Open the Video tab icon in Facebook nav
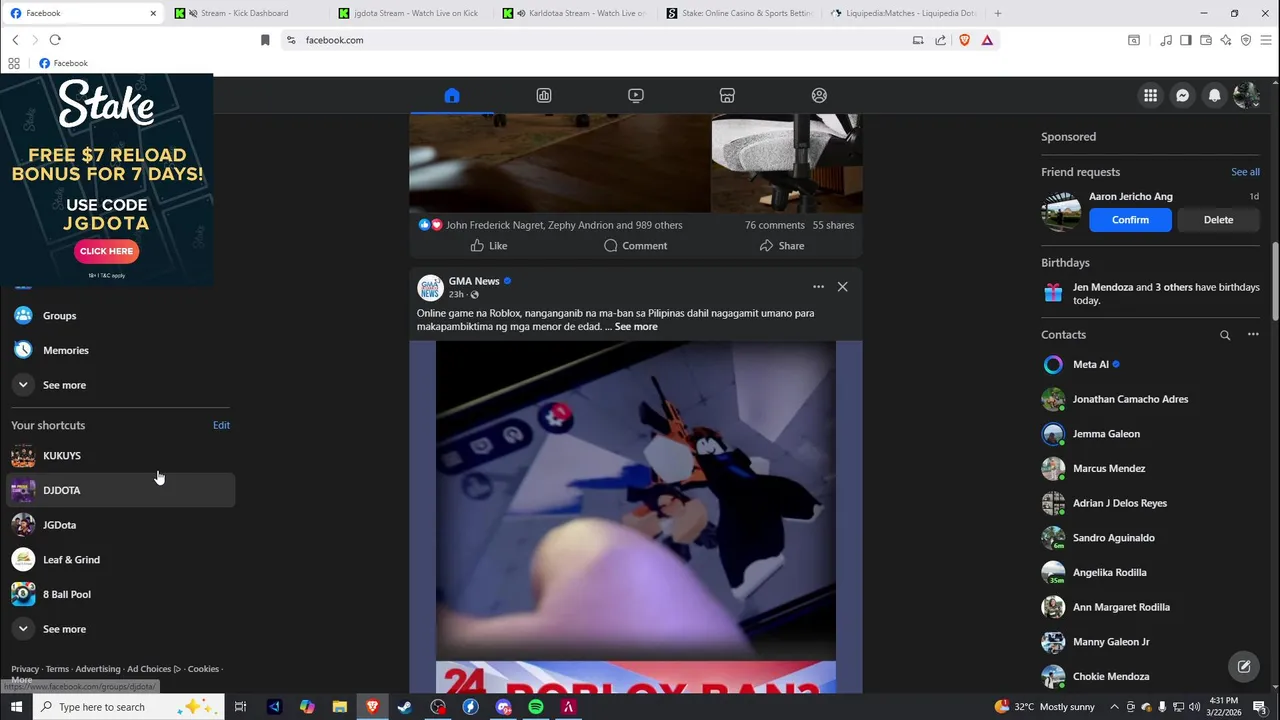The height and width of the screenshot is (720, 1280). click(x=636, y=95)
